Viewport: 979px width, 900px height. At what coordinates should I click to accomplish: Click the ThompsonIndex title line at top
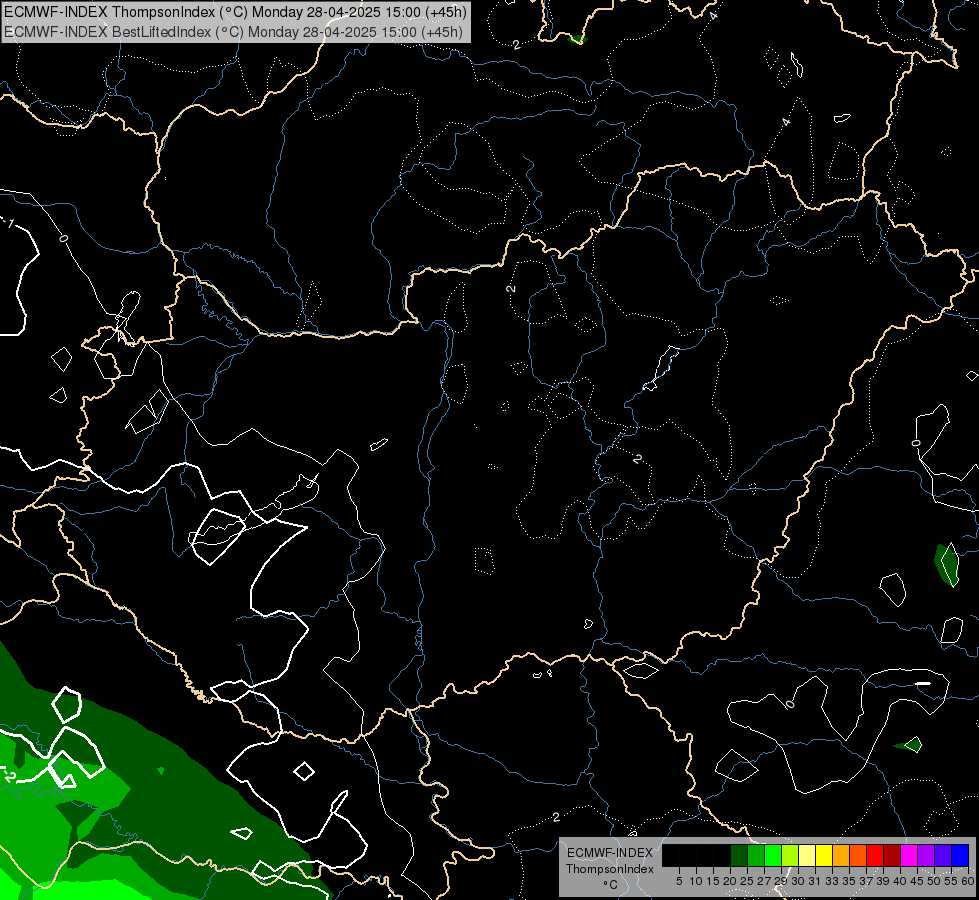pyautogui.click(x=235, y=12)
